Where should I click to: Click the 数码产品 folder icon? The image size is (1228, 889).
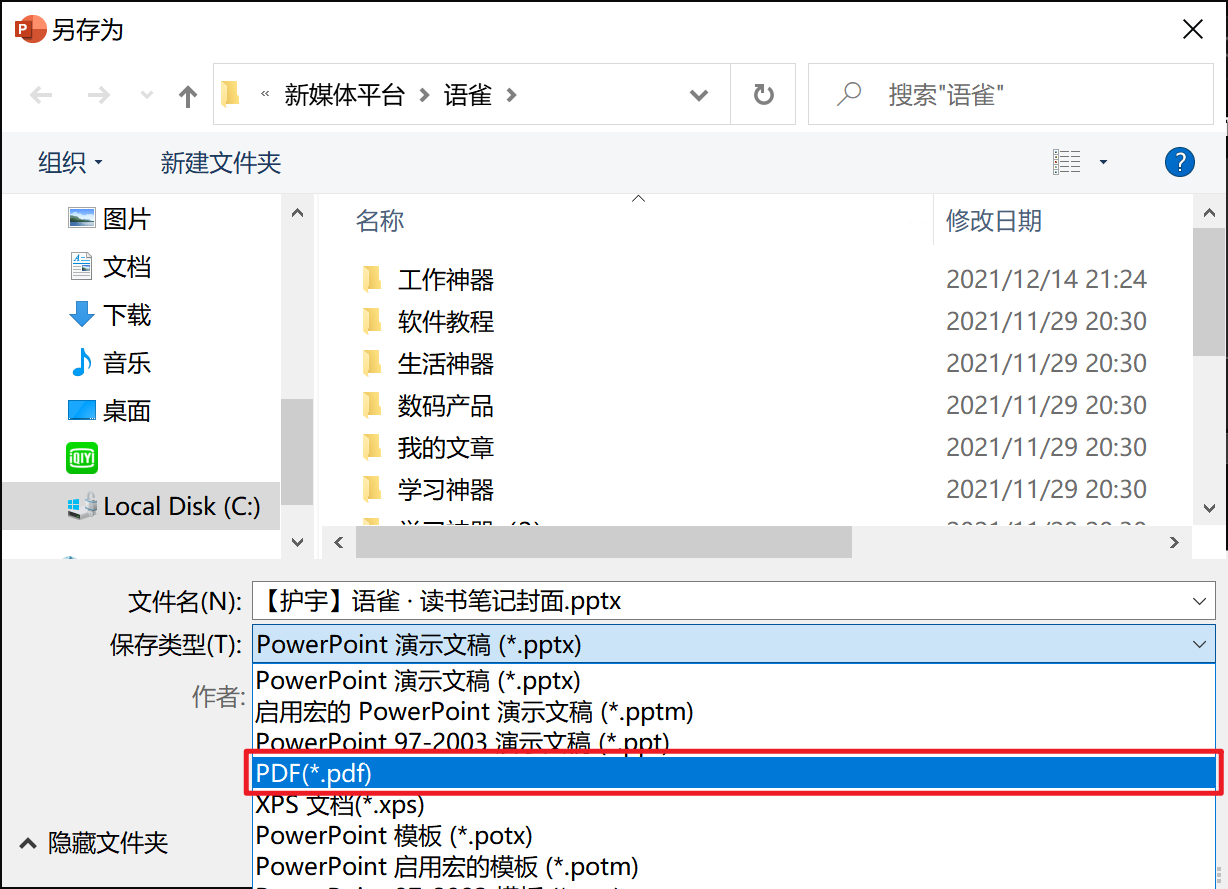[x=372, y=404]
